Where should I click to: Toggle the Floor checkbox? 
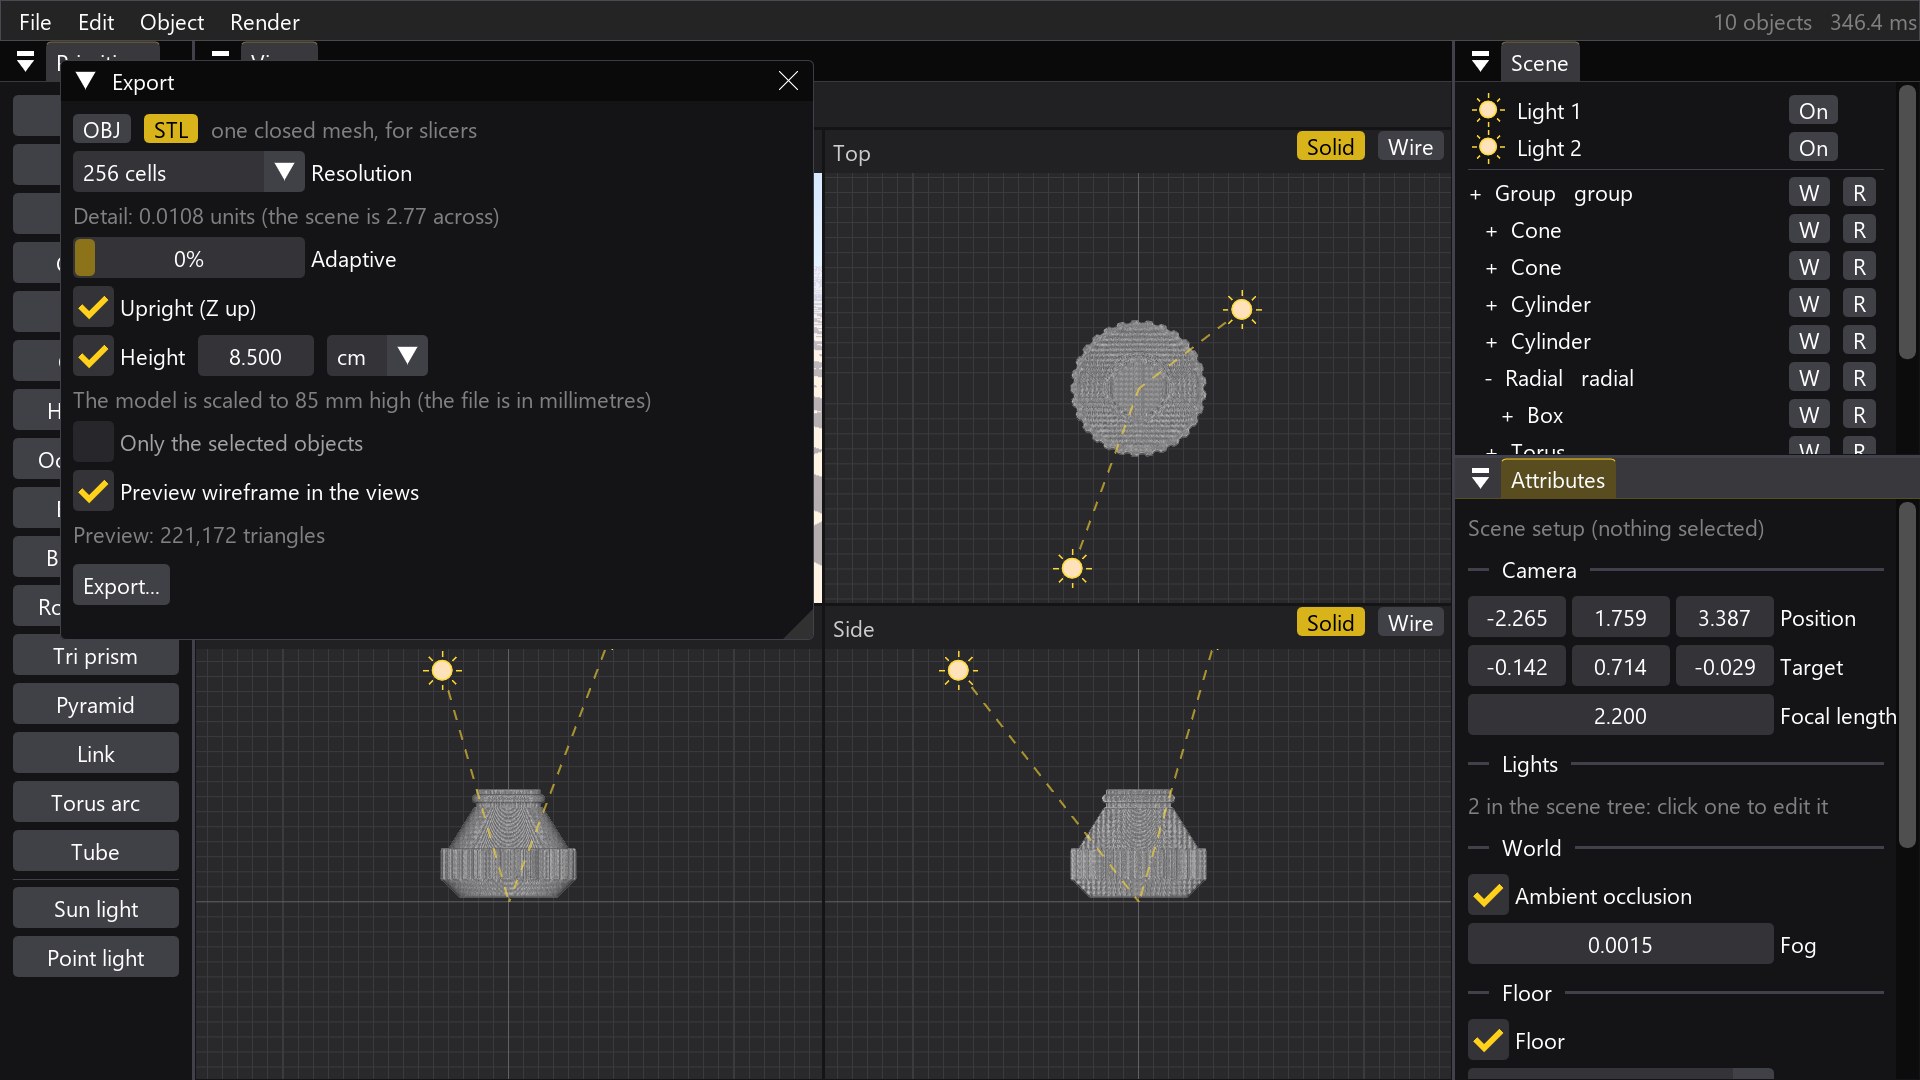(x=1488, y=1041)
